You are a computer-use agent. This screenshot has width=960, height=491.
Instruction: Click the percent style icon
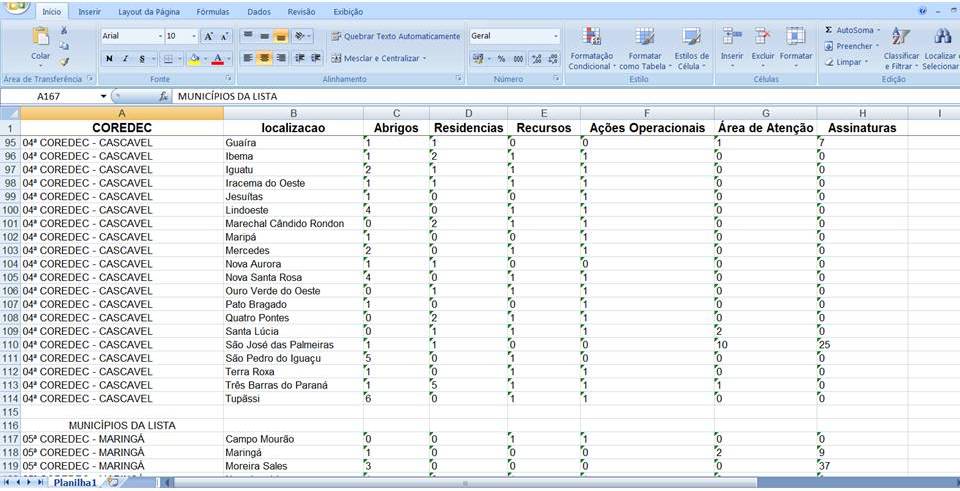tap(502, 59)
